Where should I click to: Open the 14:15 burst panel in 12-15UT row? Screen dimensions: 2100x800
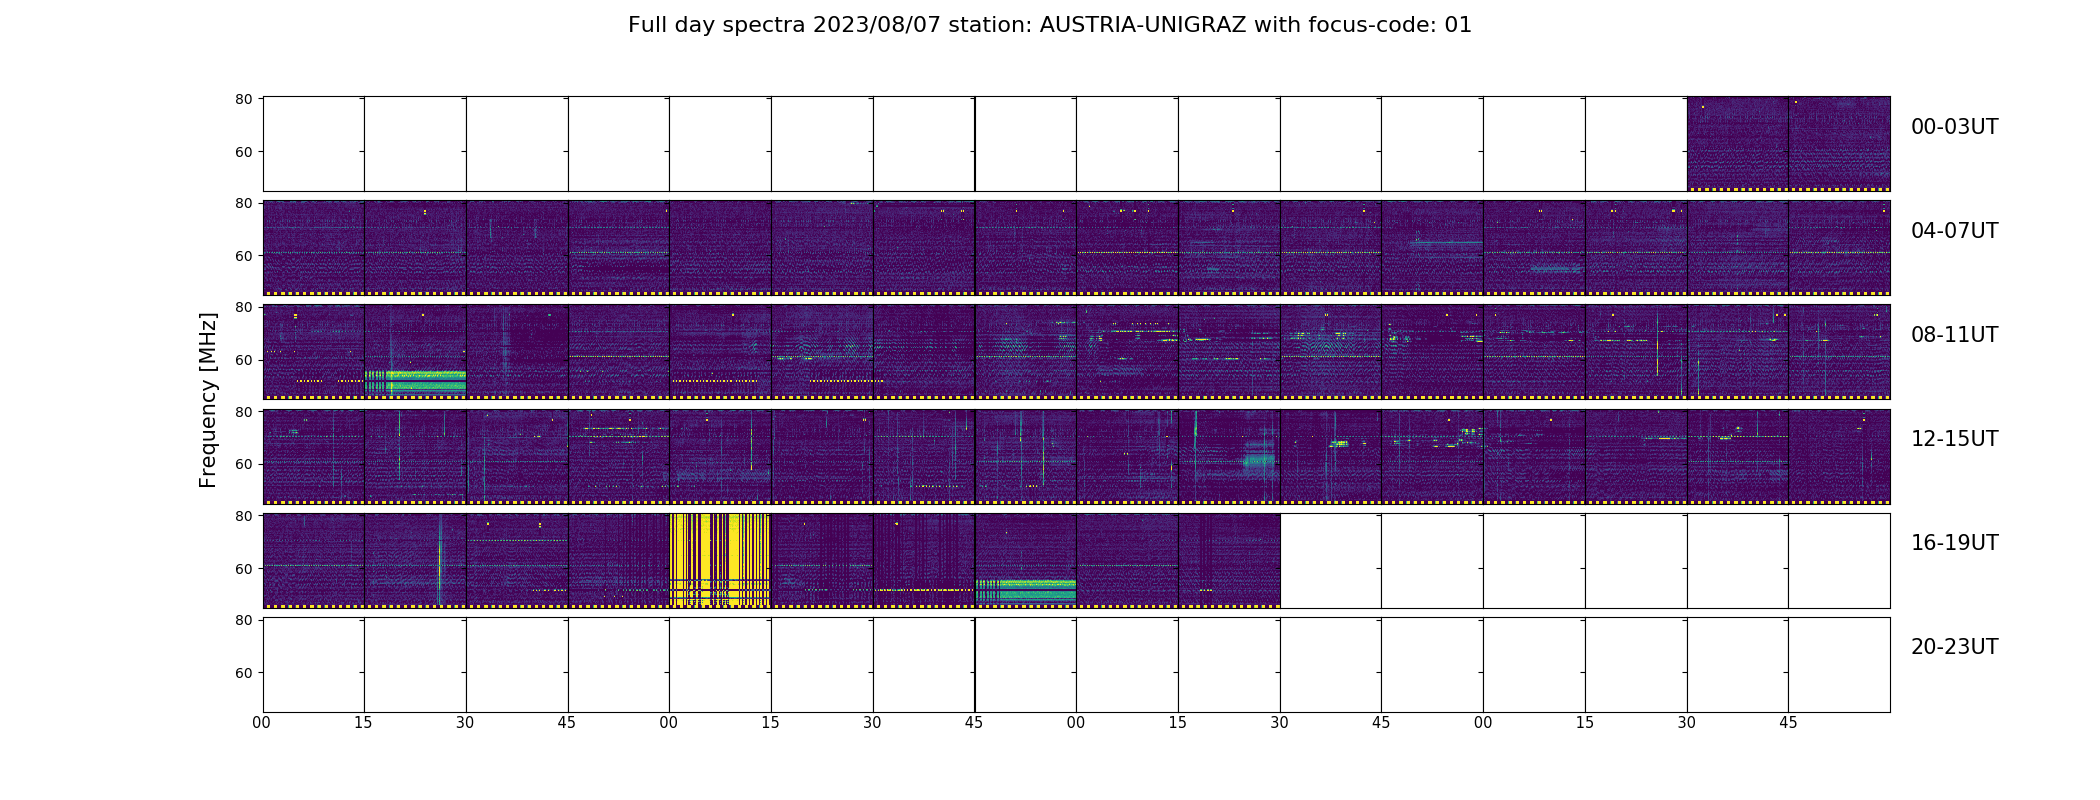pyautogui.click(x=1229, y=456)
